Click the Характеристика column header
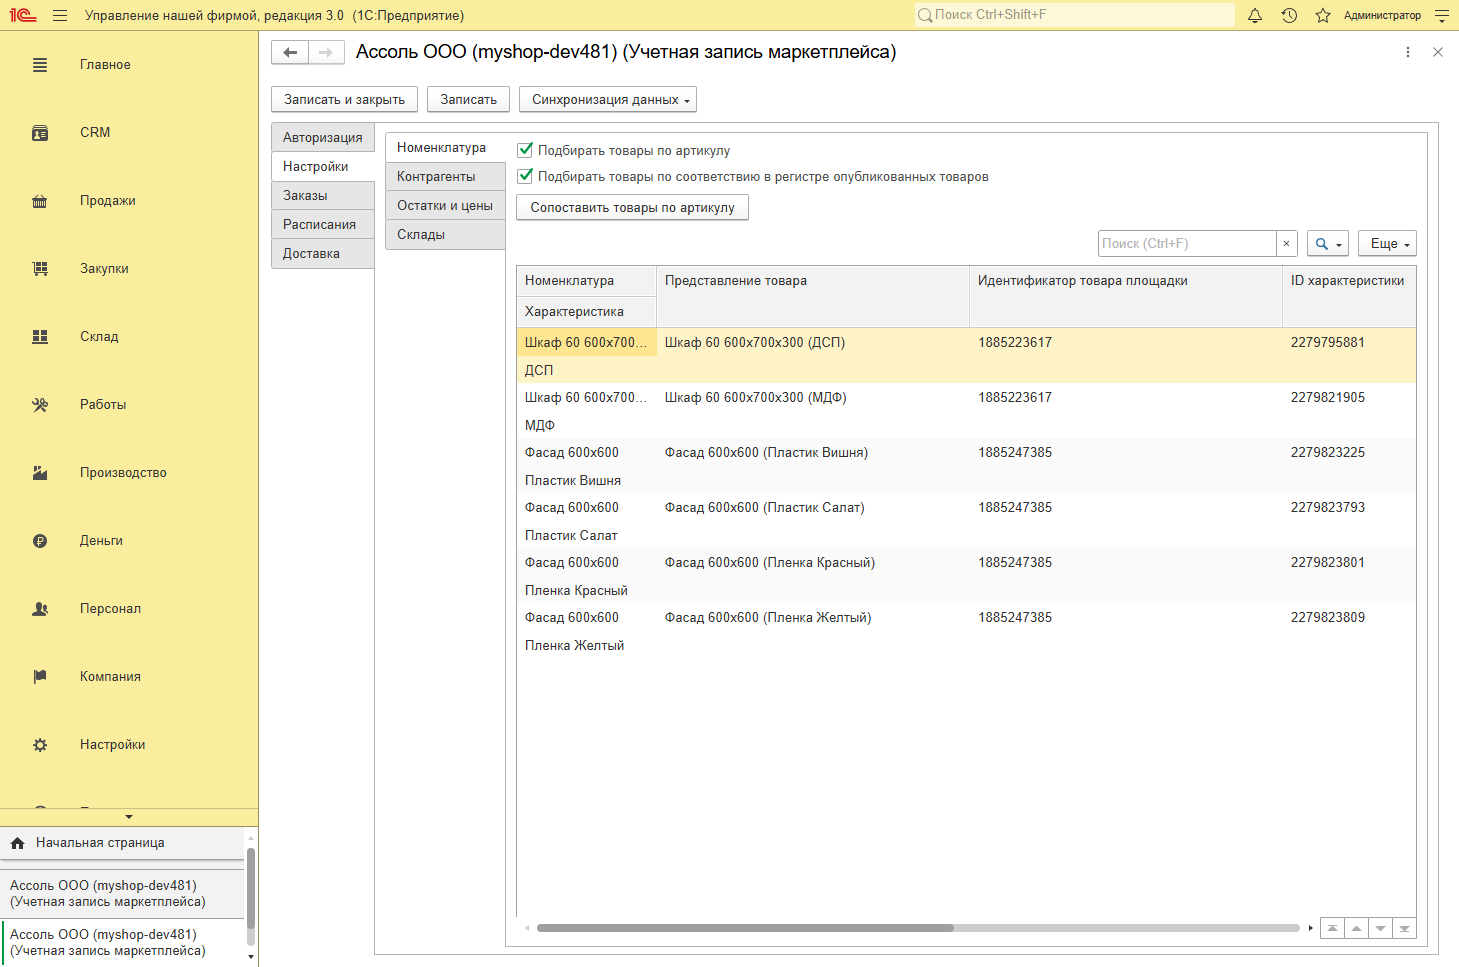The image size is (1459, 967). pos(587,312)
